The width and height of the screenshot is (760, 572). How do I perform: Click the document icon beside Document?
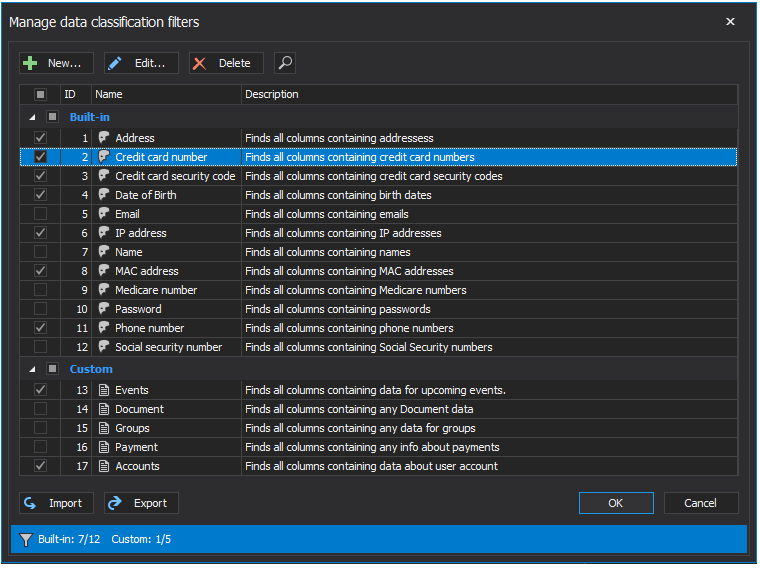(104, 409)
